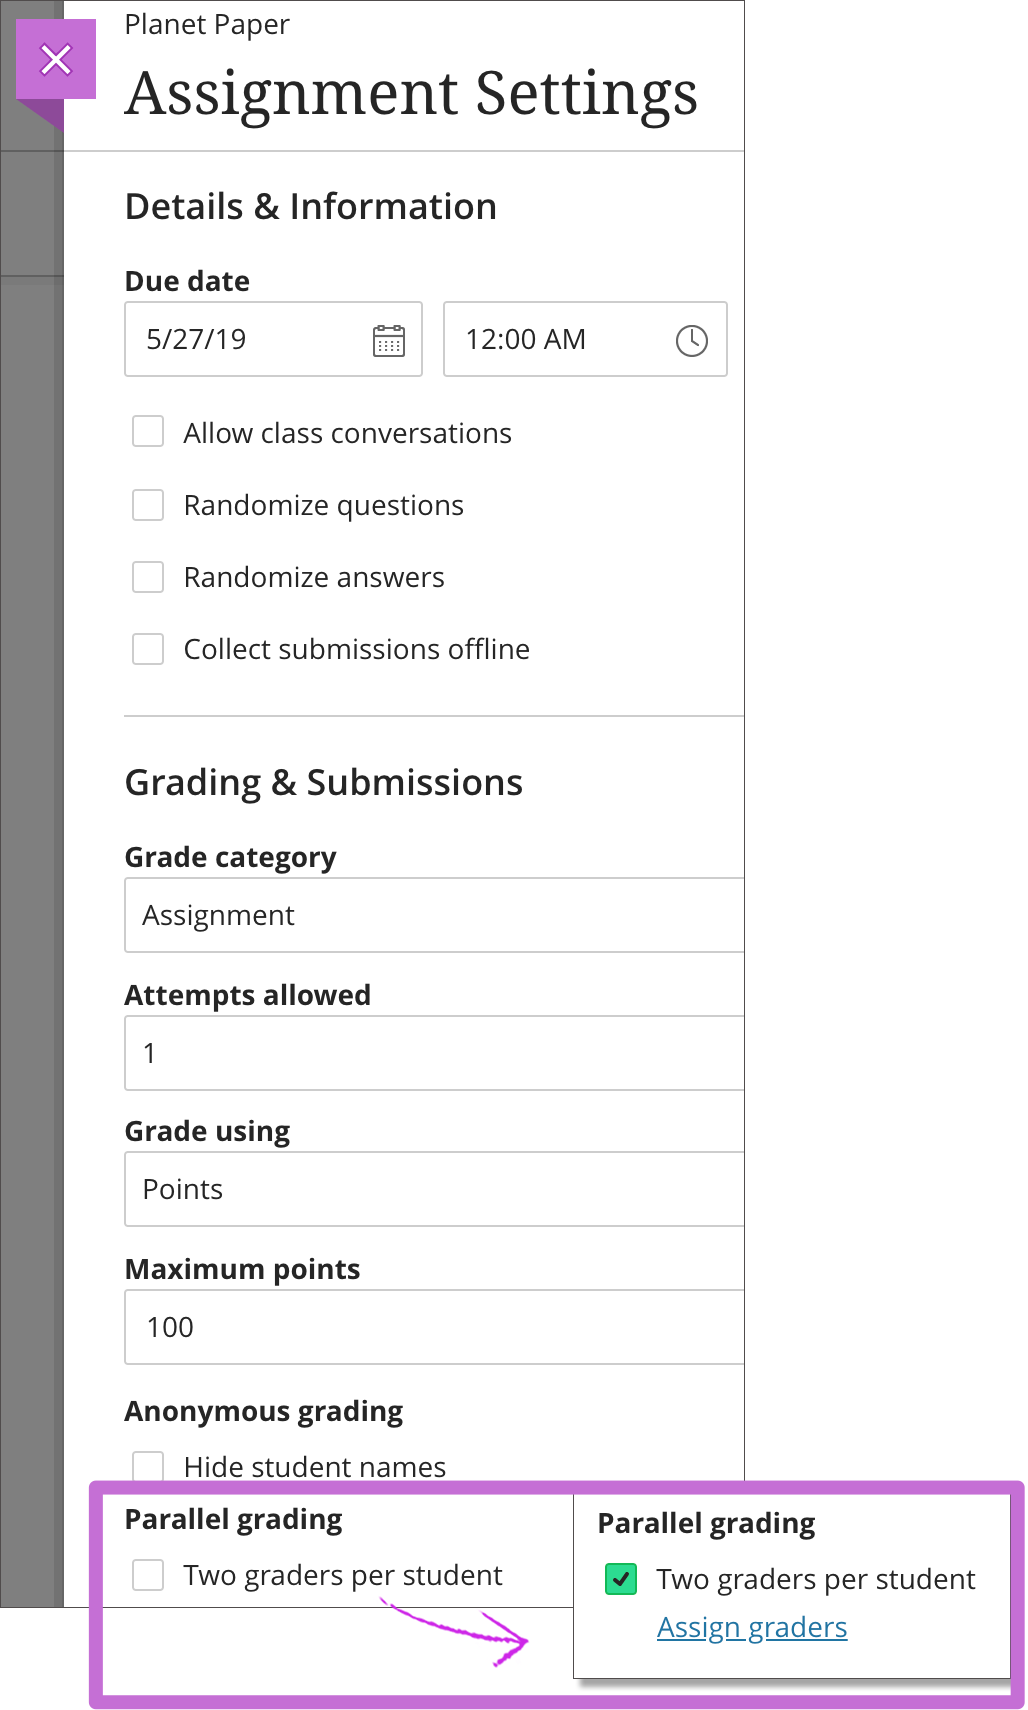The height and width of the screenshot is (1710, 1028).
Task: Close the Assignment Settings panel
Action: 56,59
